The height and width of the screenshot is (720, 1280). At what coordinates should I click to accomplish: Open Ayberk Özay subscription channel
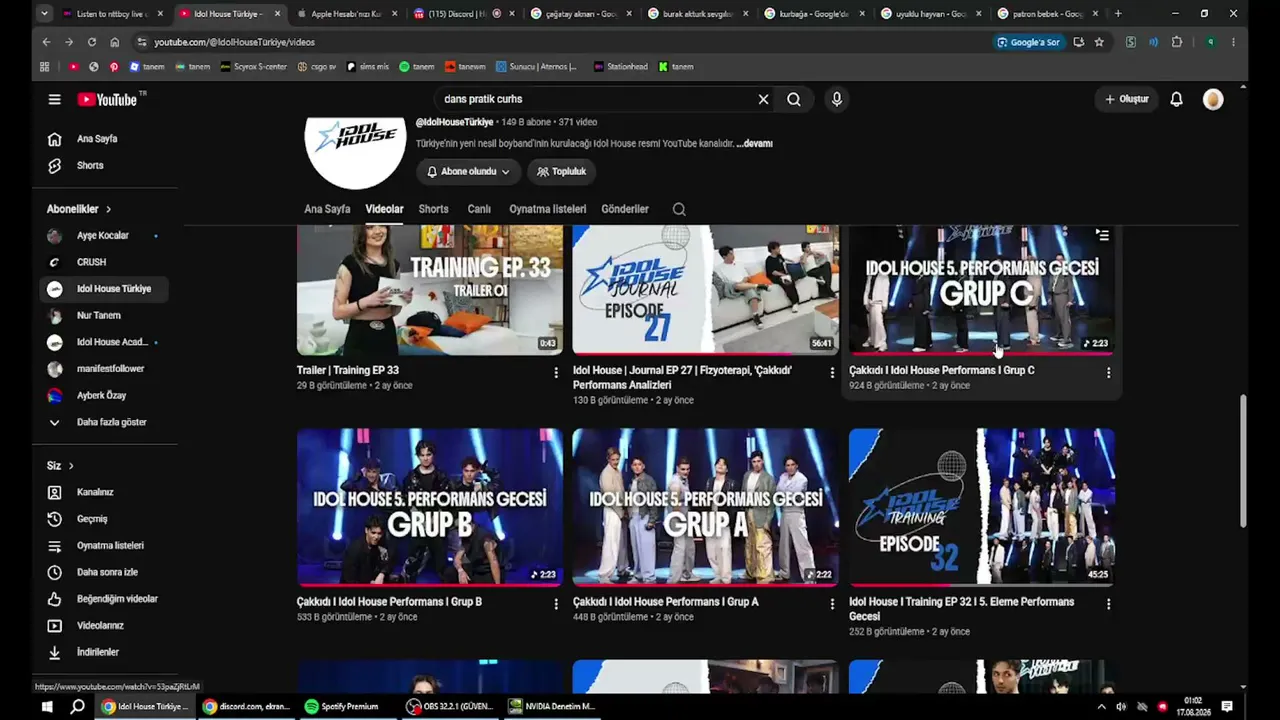[104, 396]
